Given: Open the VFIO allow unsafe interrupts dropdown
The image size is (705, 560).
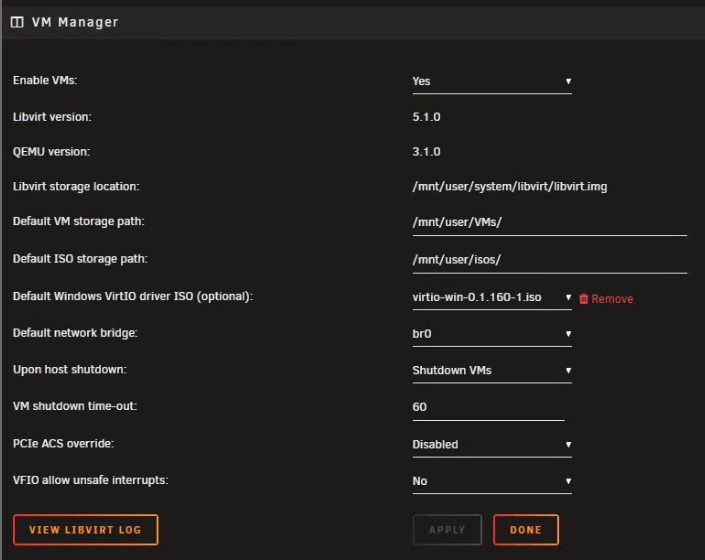Looking at the screenshot, I should [492, 481].
